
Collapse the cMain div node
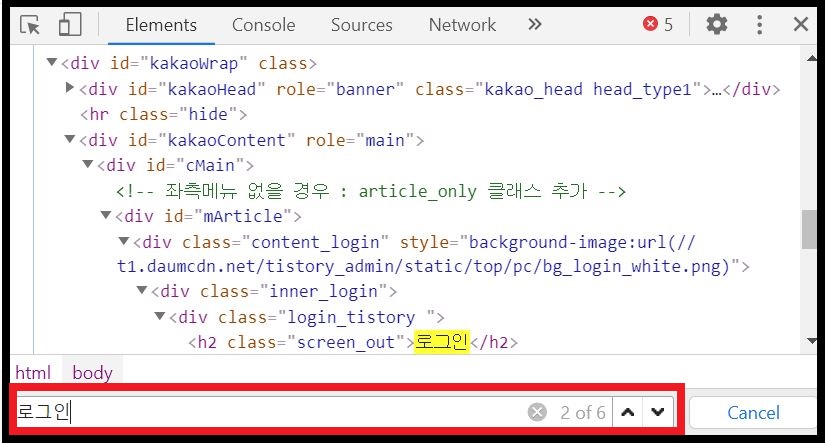pos(88,164)
